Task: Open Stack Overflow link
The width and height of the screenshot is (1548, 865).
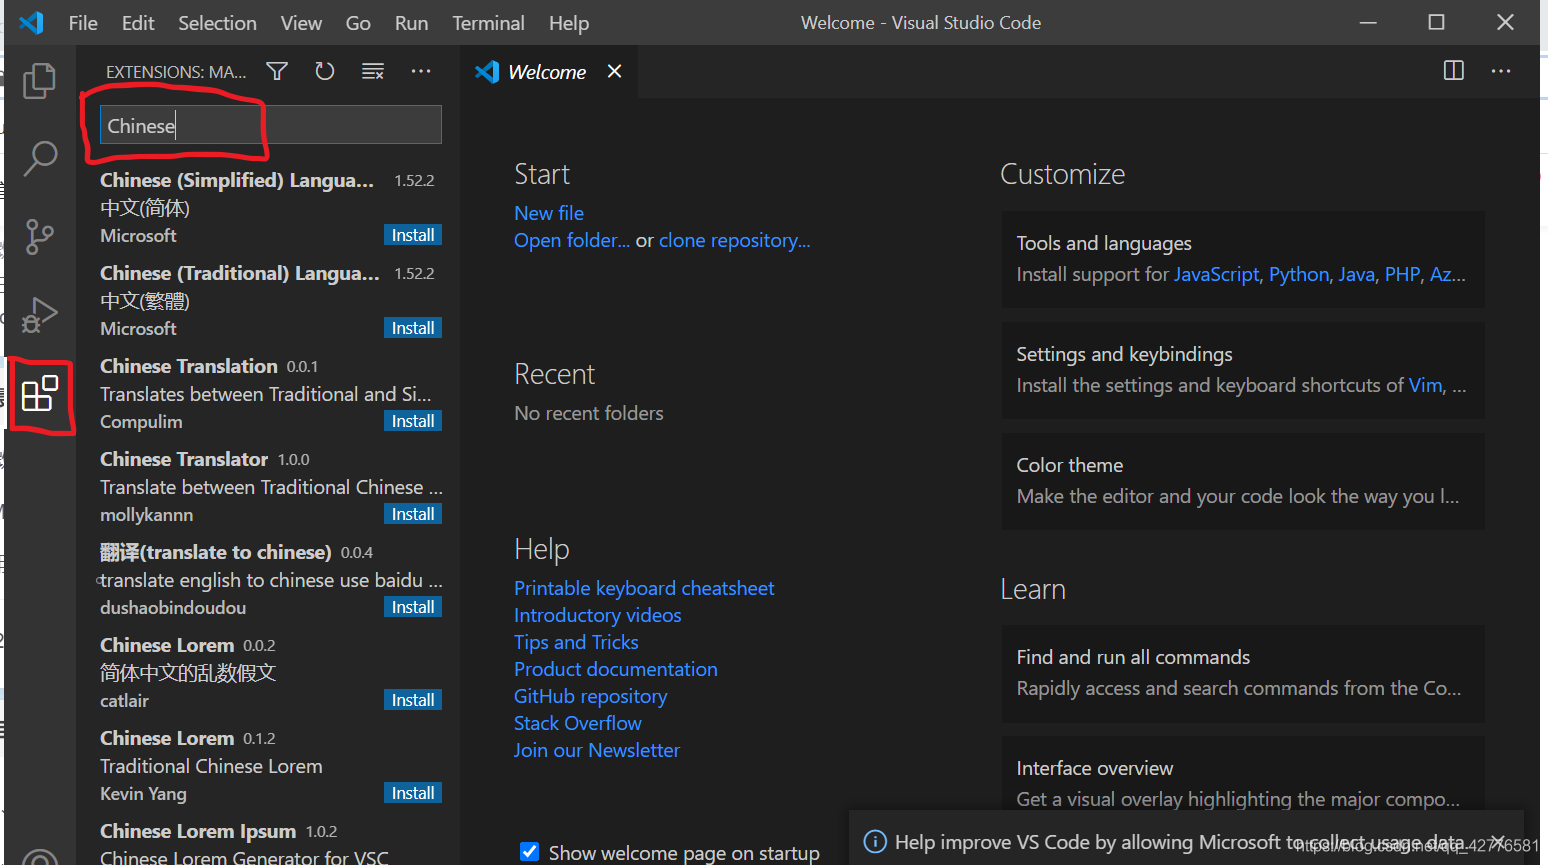Action: tap(578, 723)
